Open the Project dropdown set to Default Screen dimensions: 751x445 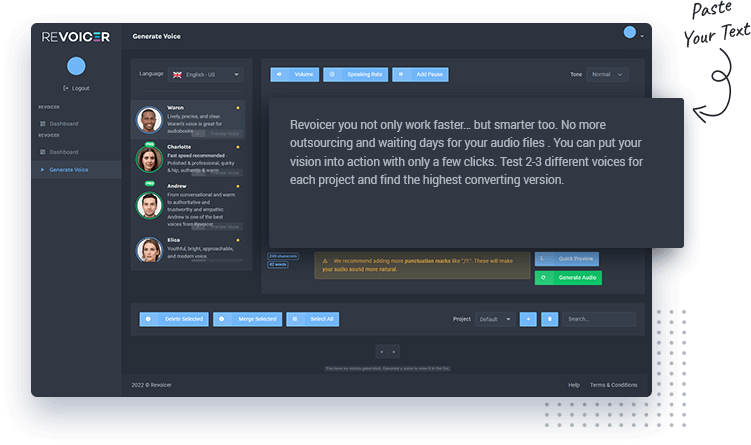pos(495,319)
